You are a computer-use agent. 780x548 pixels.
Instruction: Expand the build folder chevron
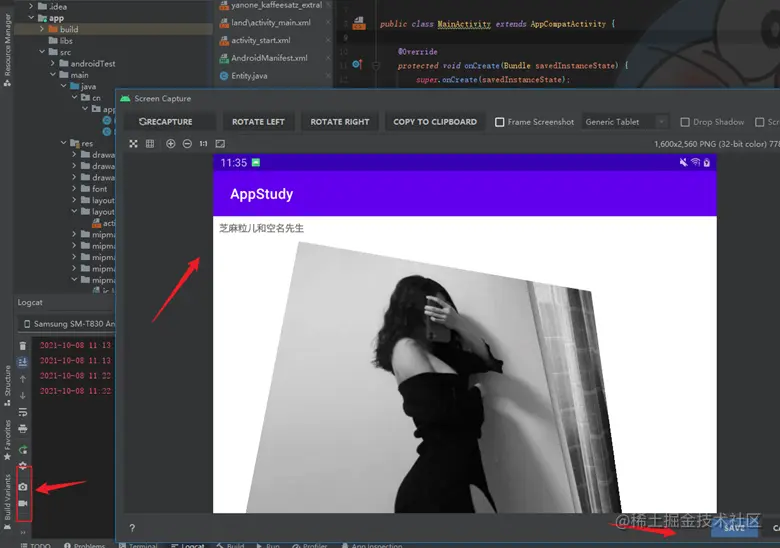(42, 29)
